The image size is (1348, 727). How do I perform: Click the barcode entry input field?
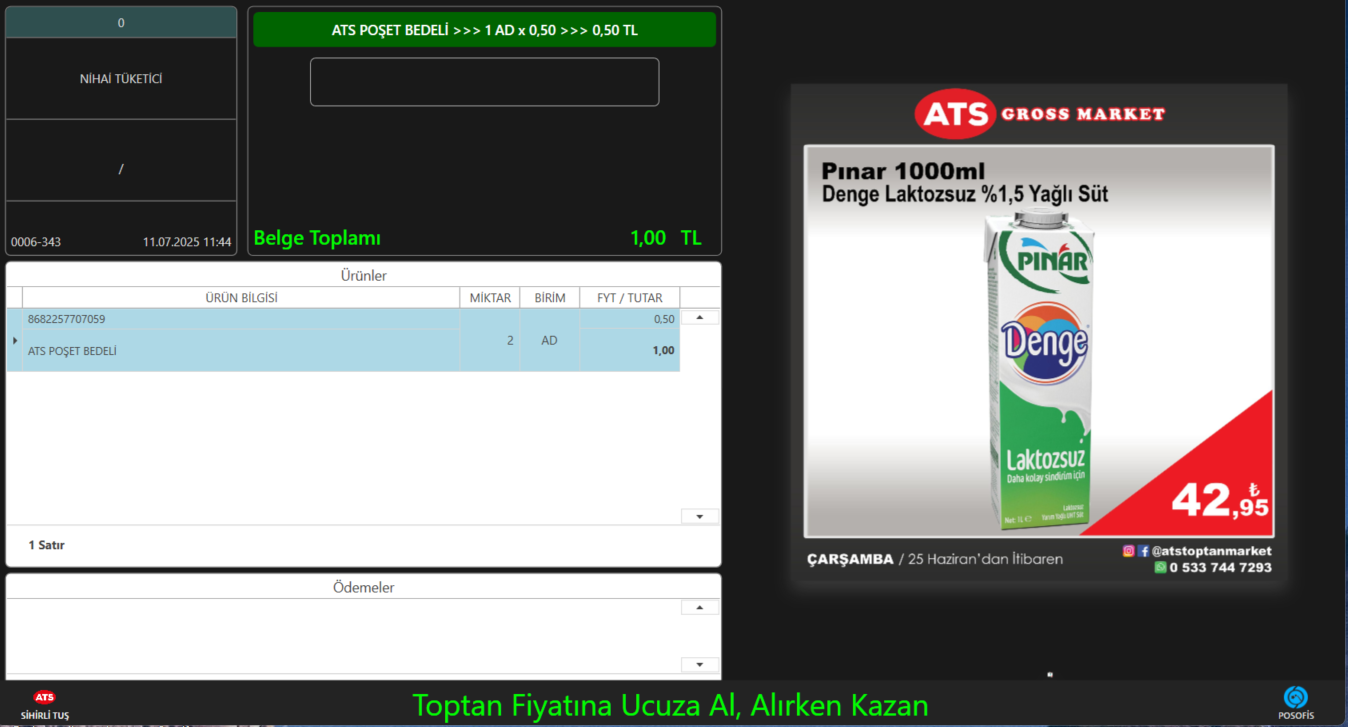(x=484, y=82)
